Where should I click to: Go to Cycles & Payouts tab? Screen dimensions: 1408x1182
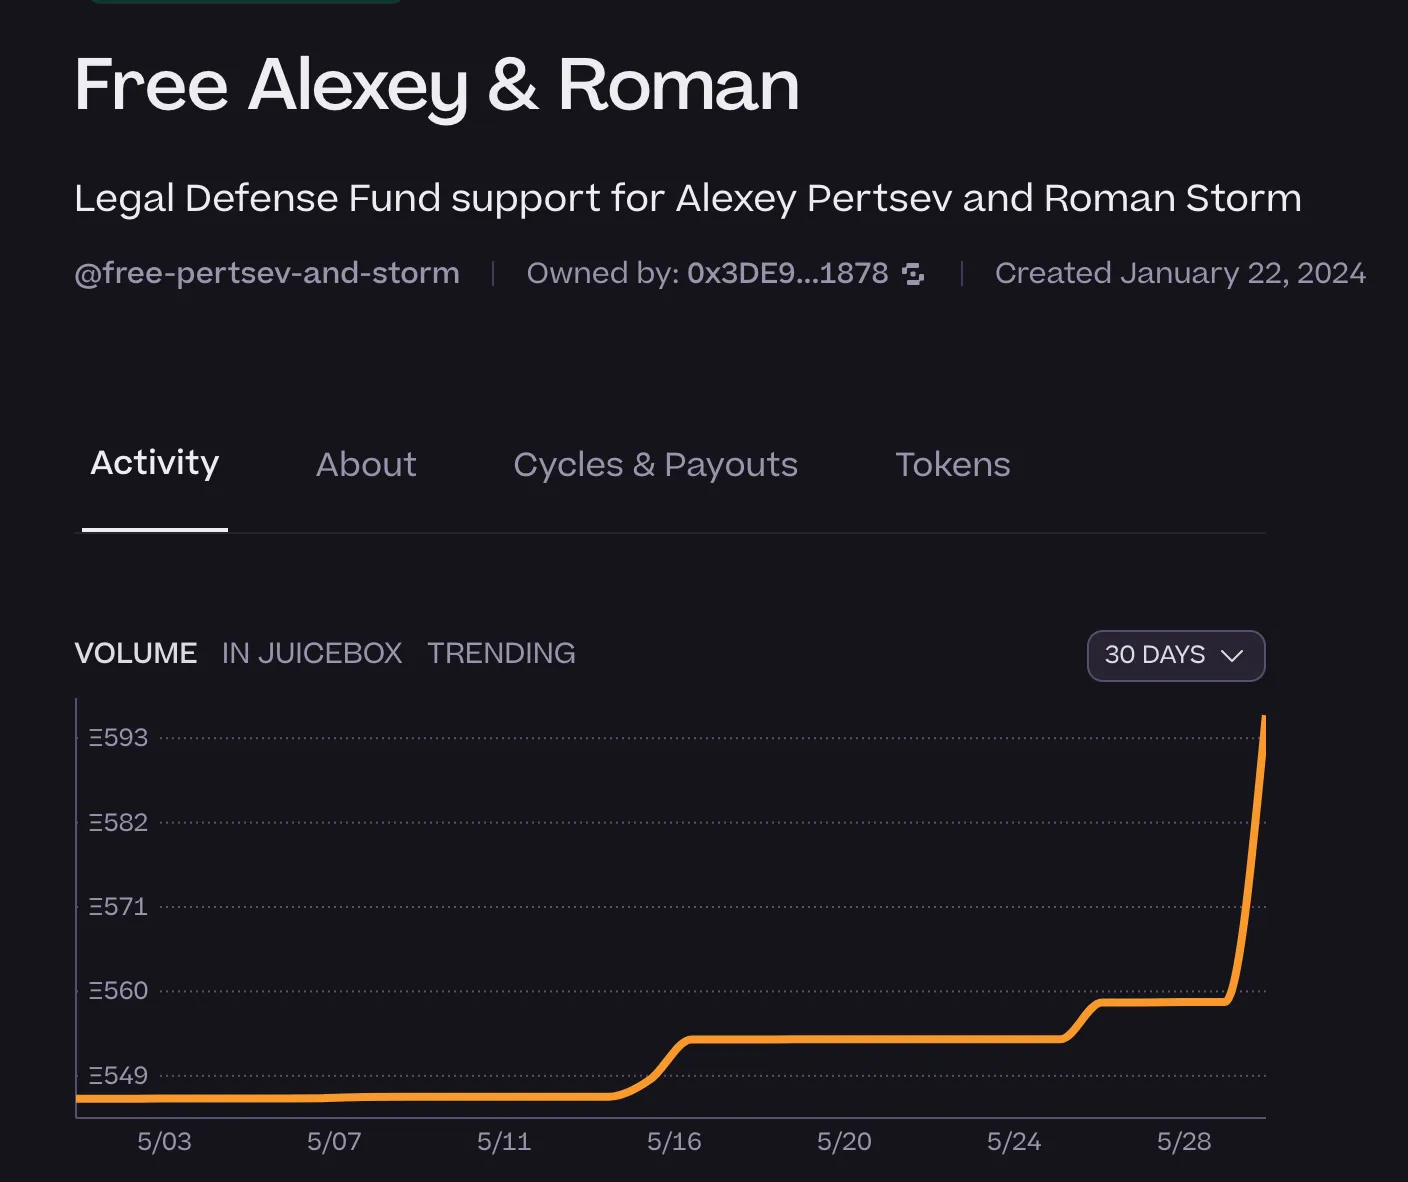(655, 465)
